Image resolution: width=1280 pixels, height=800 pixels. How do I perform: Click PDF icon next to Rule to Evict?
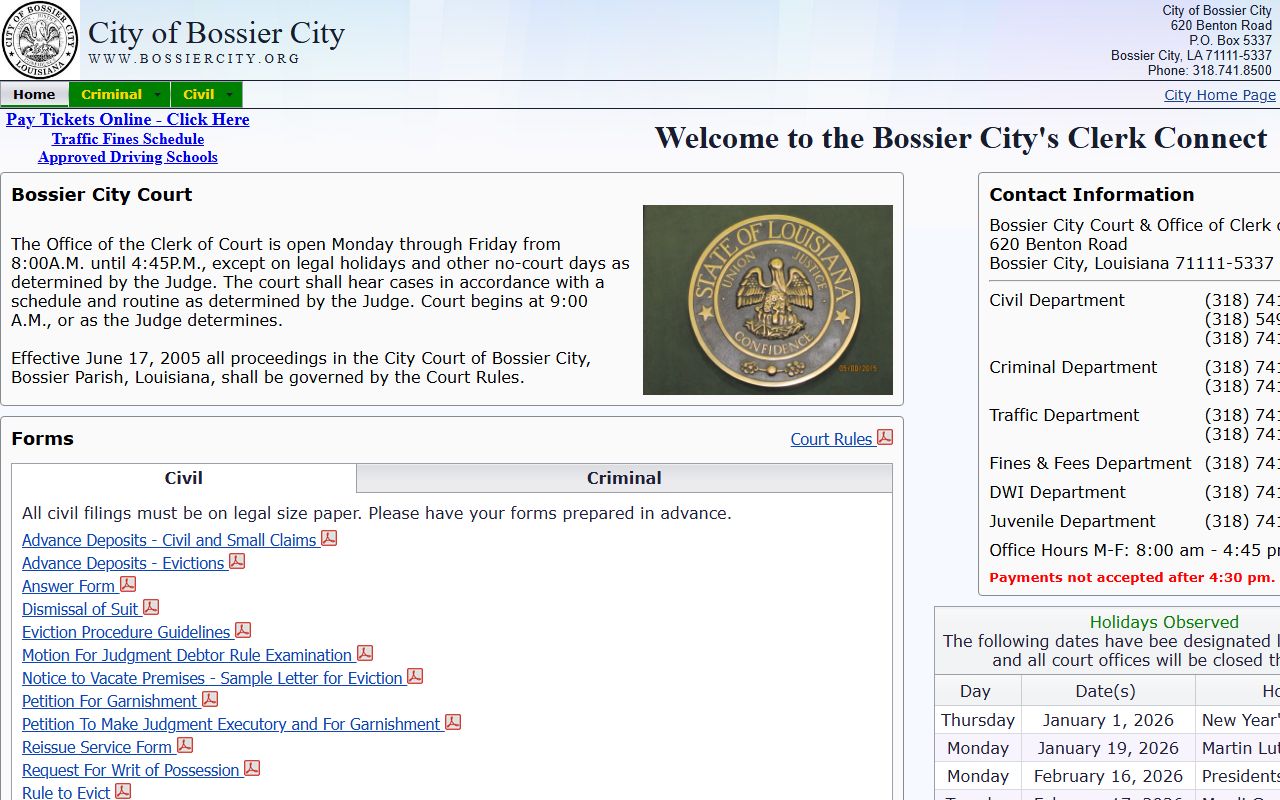[123, 791]
